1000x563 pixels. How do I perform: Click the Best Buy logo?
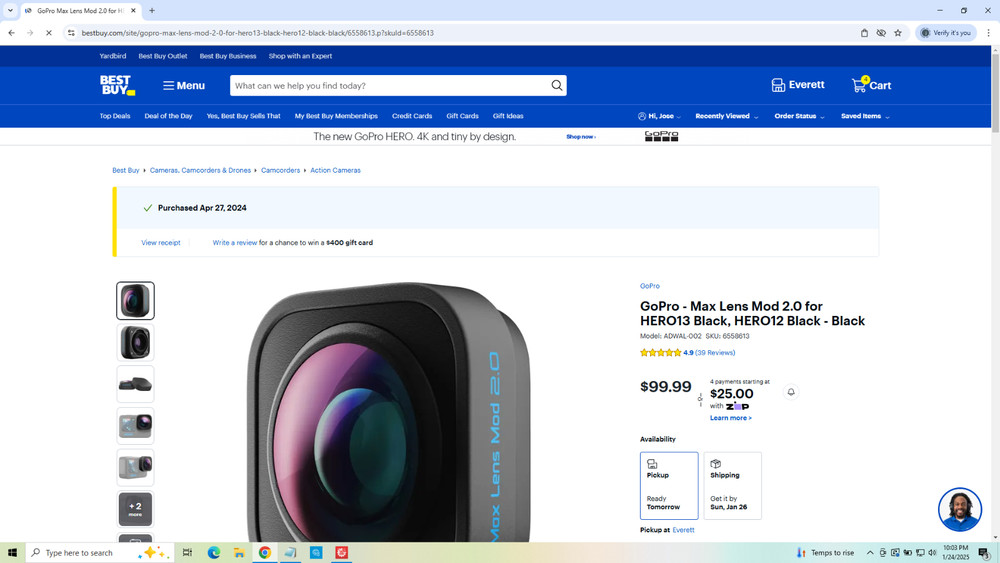point(117,85)
